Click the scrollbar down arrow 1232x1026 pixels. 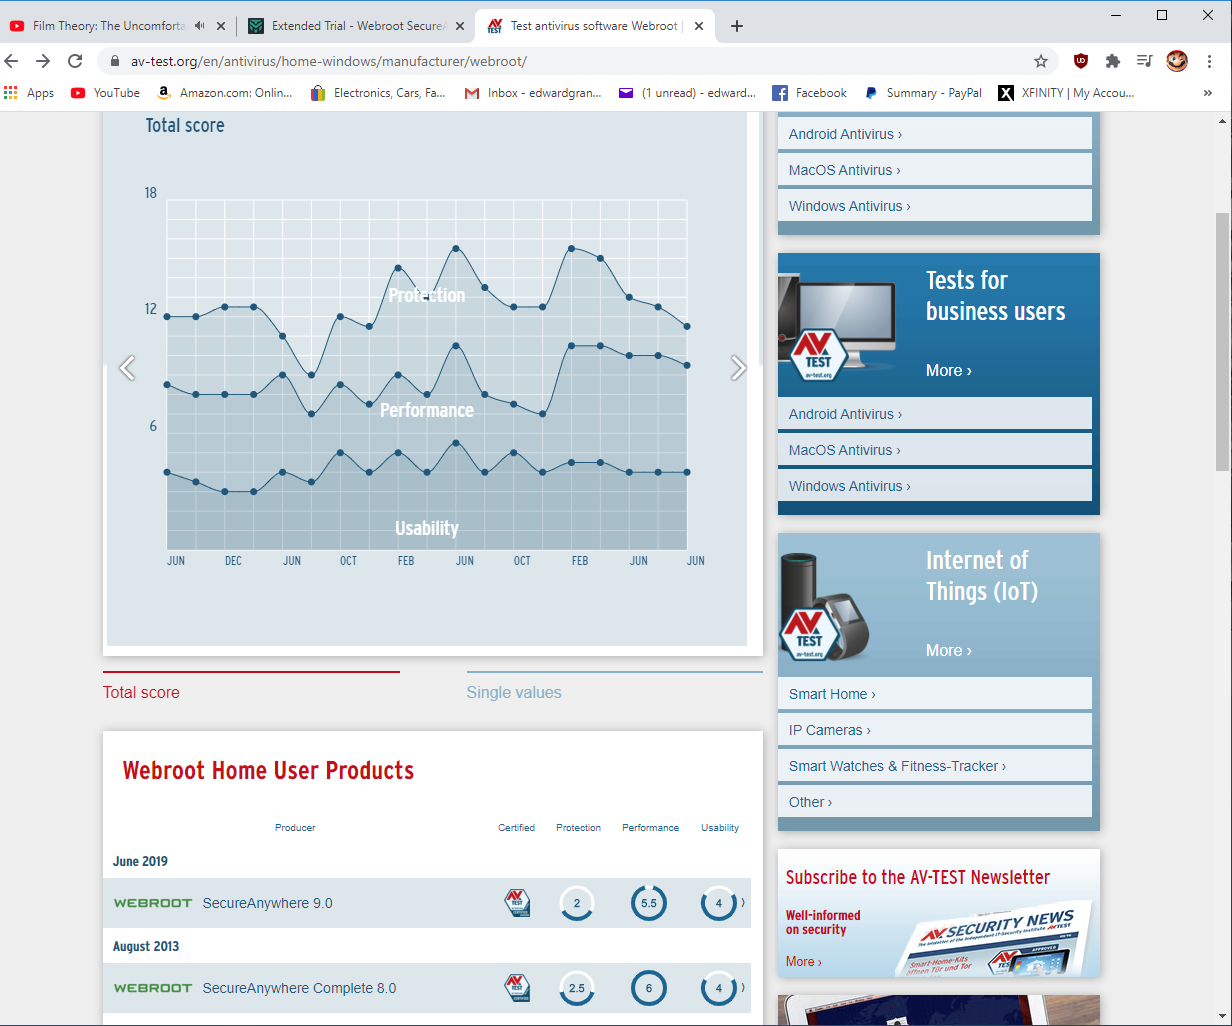1223,1017
